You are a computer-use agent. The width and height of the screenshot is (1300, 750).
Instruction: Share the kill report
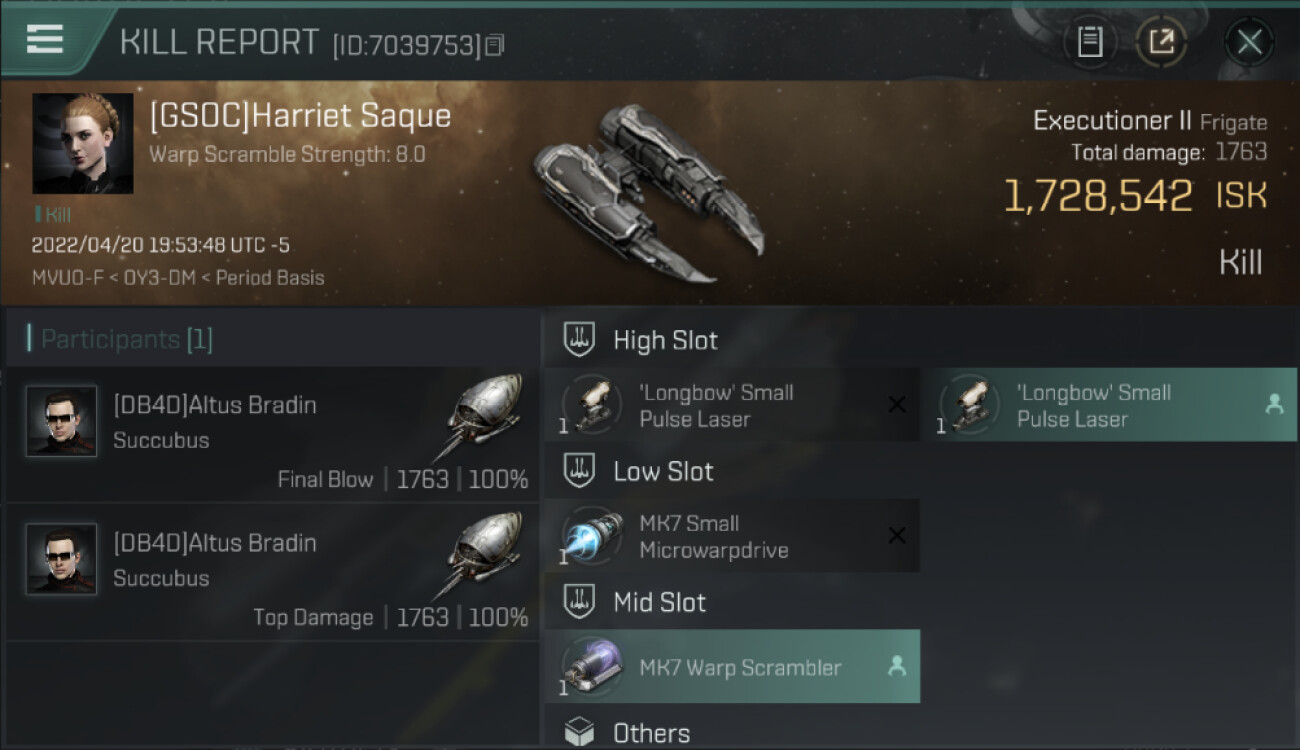(1161, 42)
